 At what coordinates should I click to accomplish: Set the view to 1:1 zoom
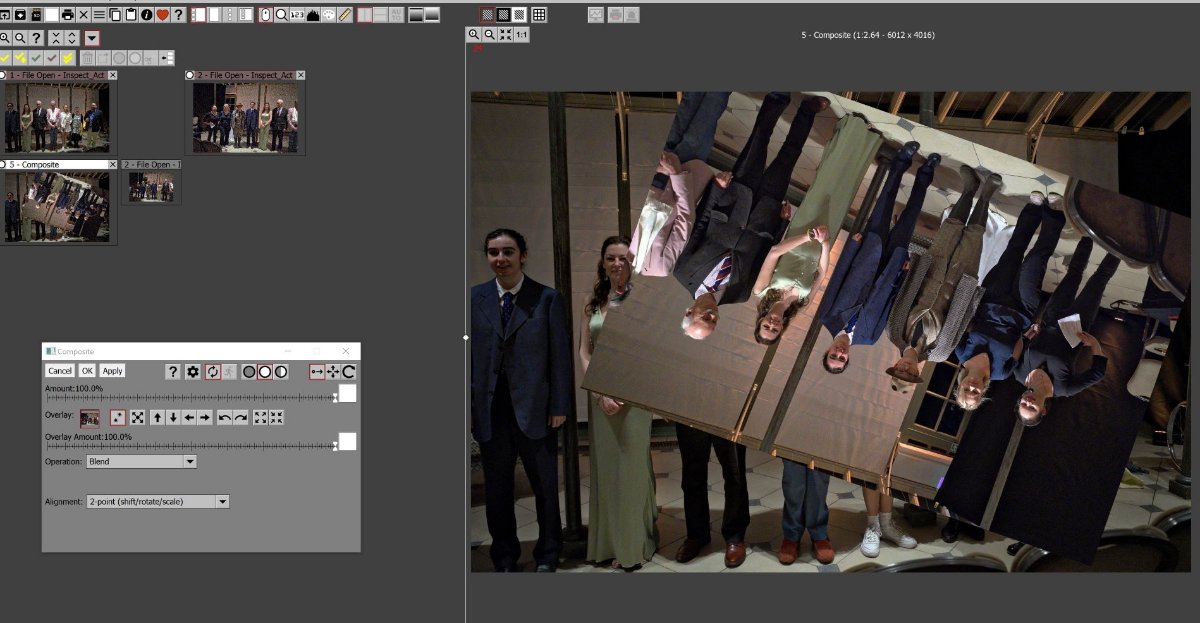tap(522, 34)
